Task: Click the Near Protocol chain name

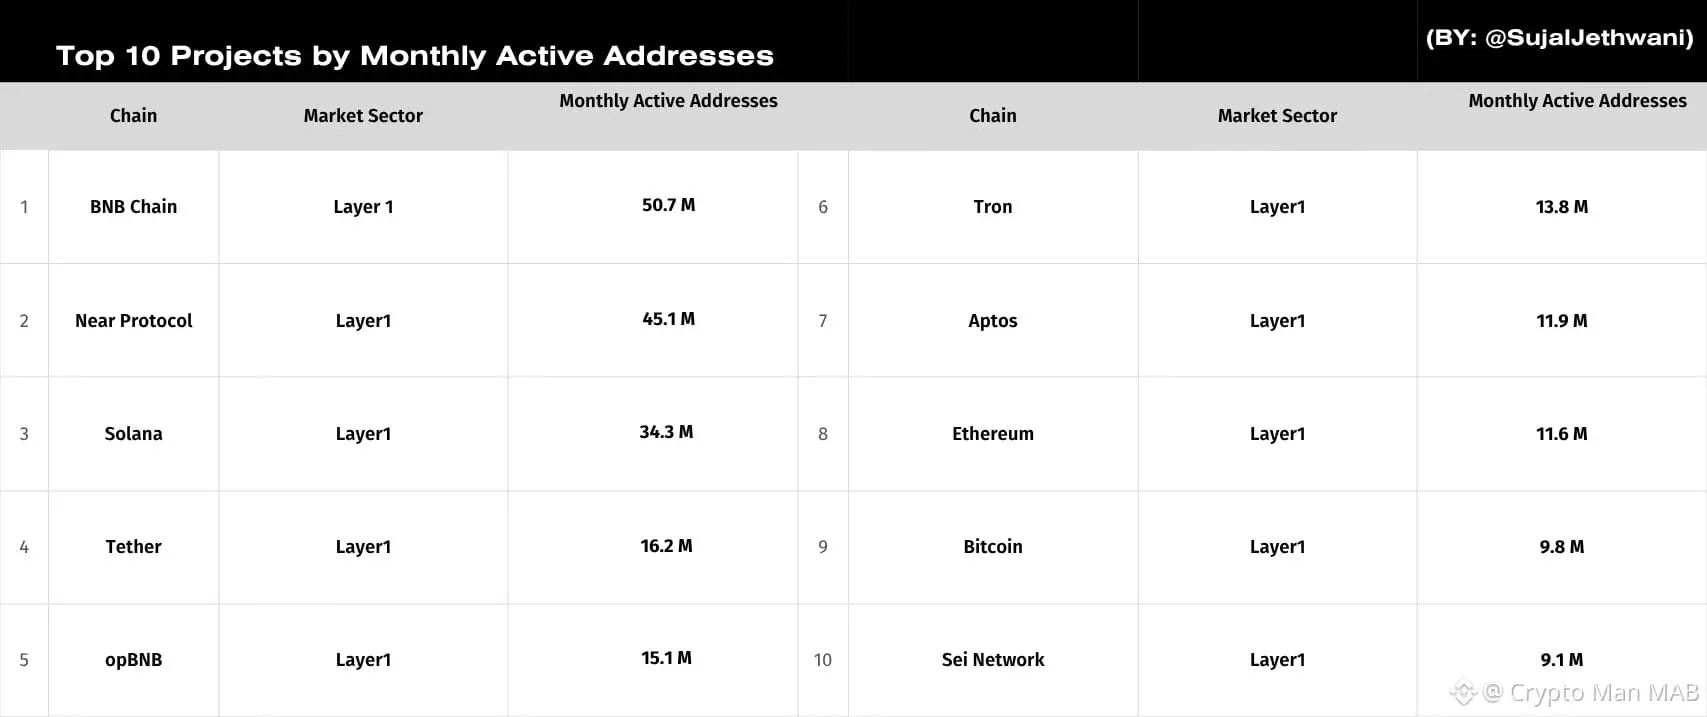Action: pos(133,321)
